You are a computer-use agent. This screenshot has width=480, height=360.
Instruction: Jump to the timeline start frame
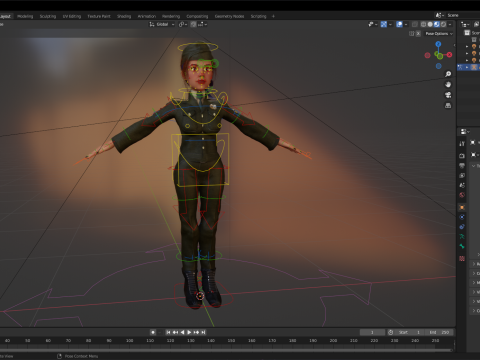[x=168, y=332]
